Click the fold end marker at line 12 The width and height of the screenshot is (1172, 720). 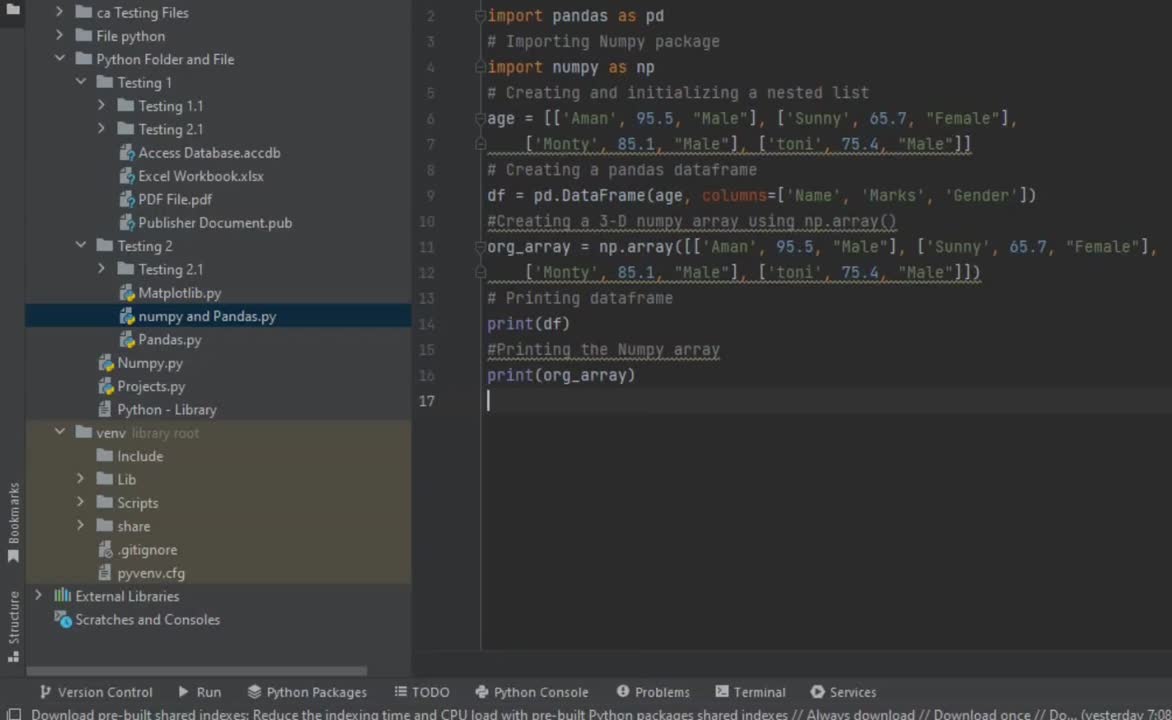tap(481, 272)
